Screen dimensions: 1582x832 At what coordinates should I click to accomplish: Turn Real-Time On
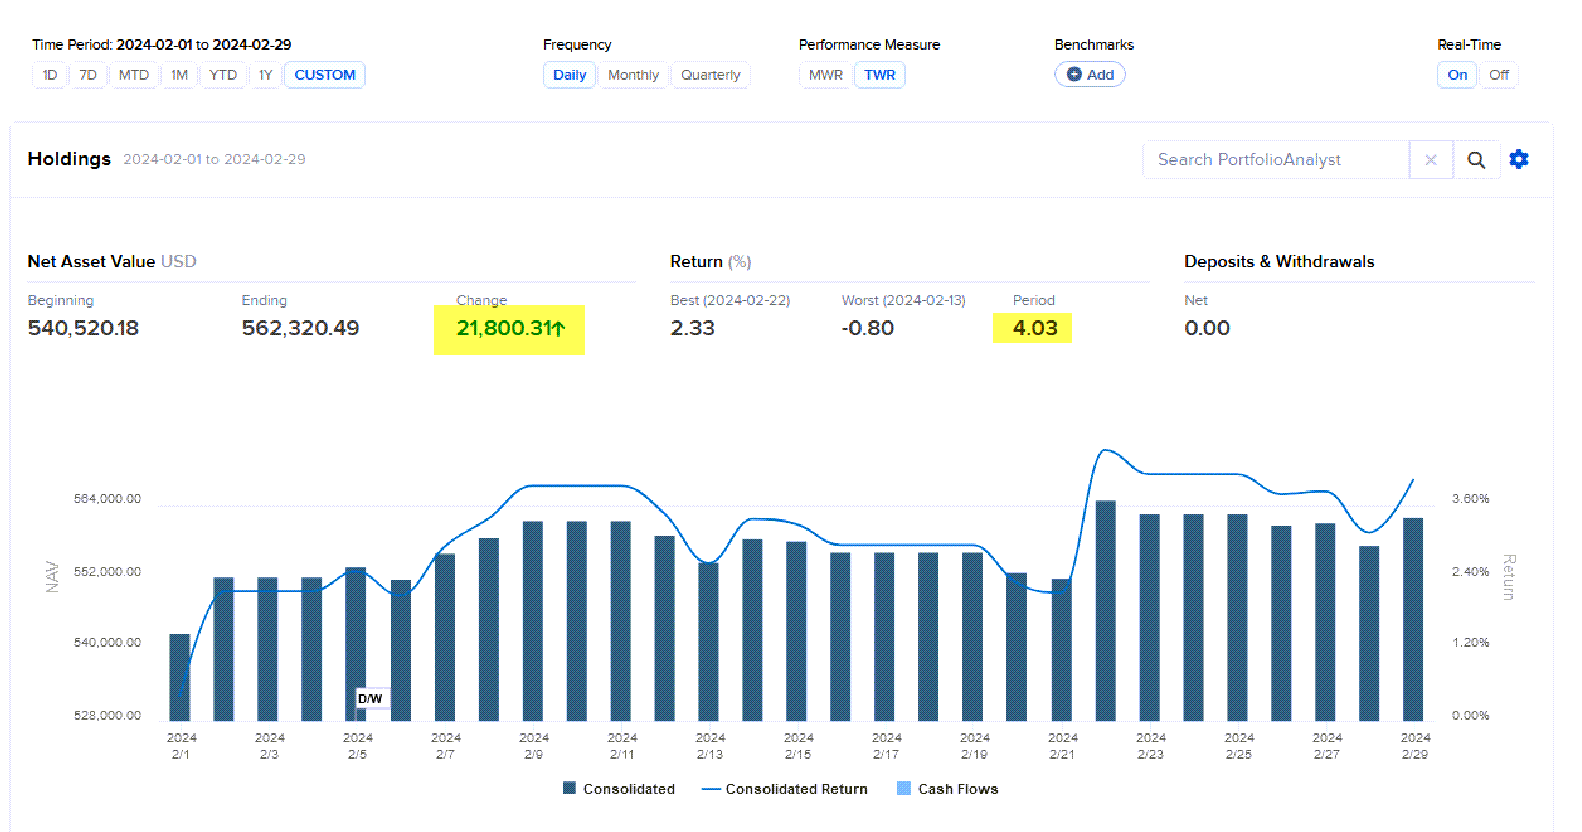[1457, 75]
